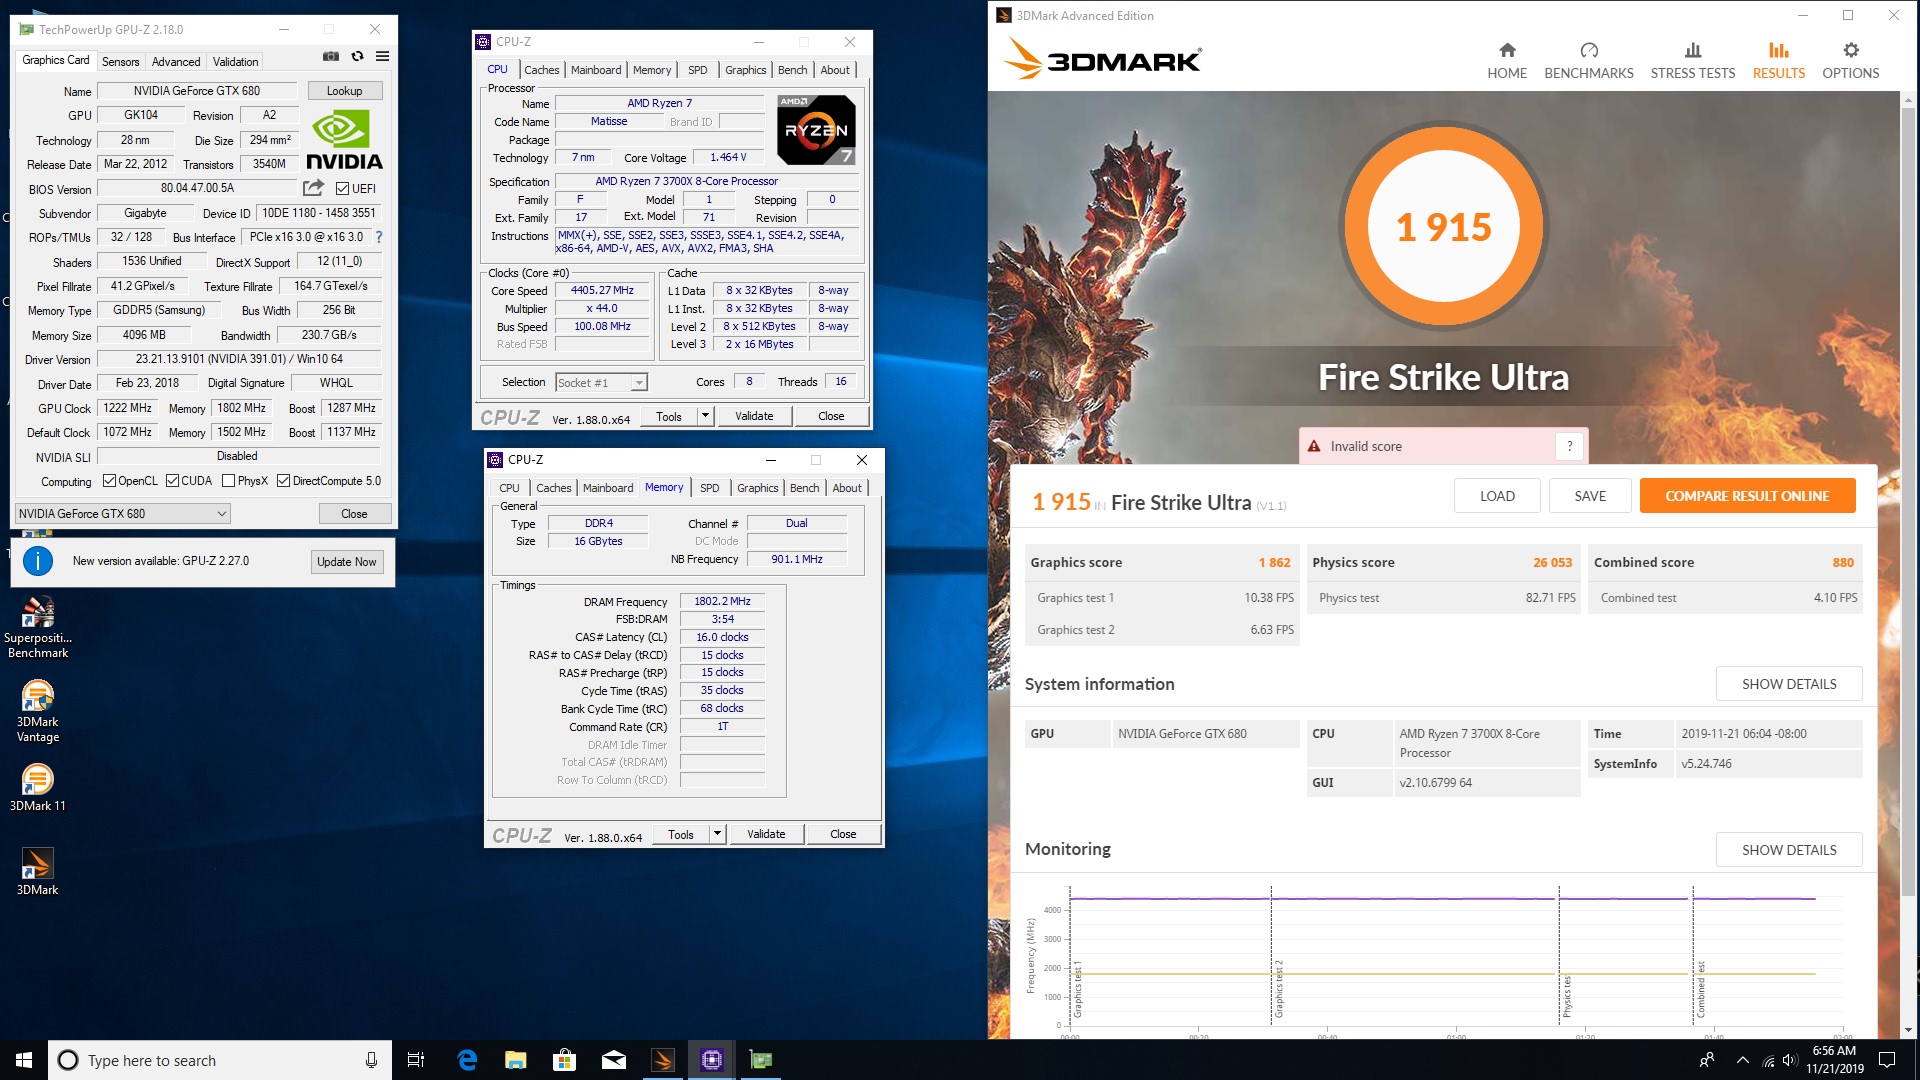The width and height of the screenshot is (1920, 1080).
Task: Open Superposition Benchmark desktop shortcut
Action: tap(38, 627)
